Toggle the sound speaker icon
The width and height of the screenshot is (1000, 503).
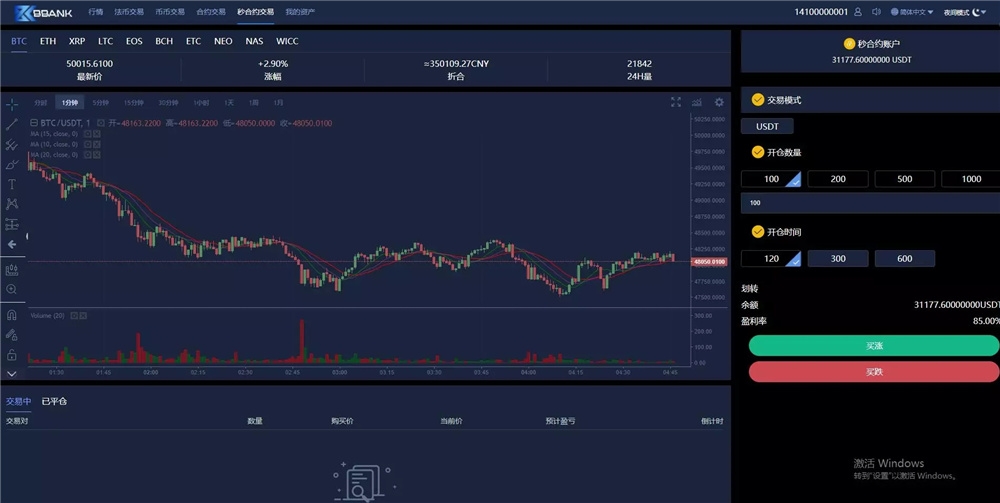coord(876,12)
